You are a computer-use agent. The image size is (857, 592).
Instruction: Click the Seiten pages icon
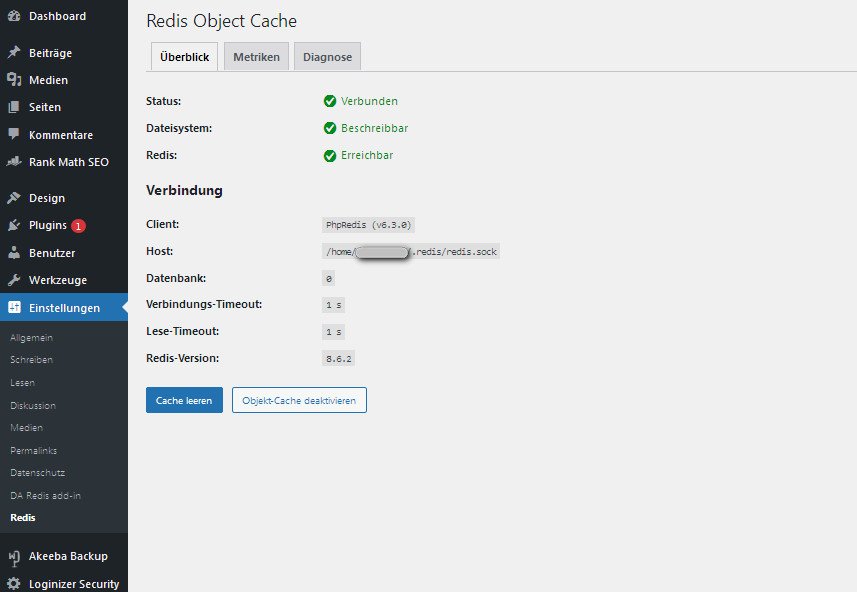point(14,107)
